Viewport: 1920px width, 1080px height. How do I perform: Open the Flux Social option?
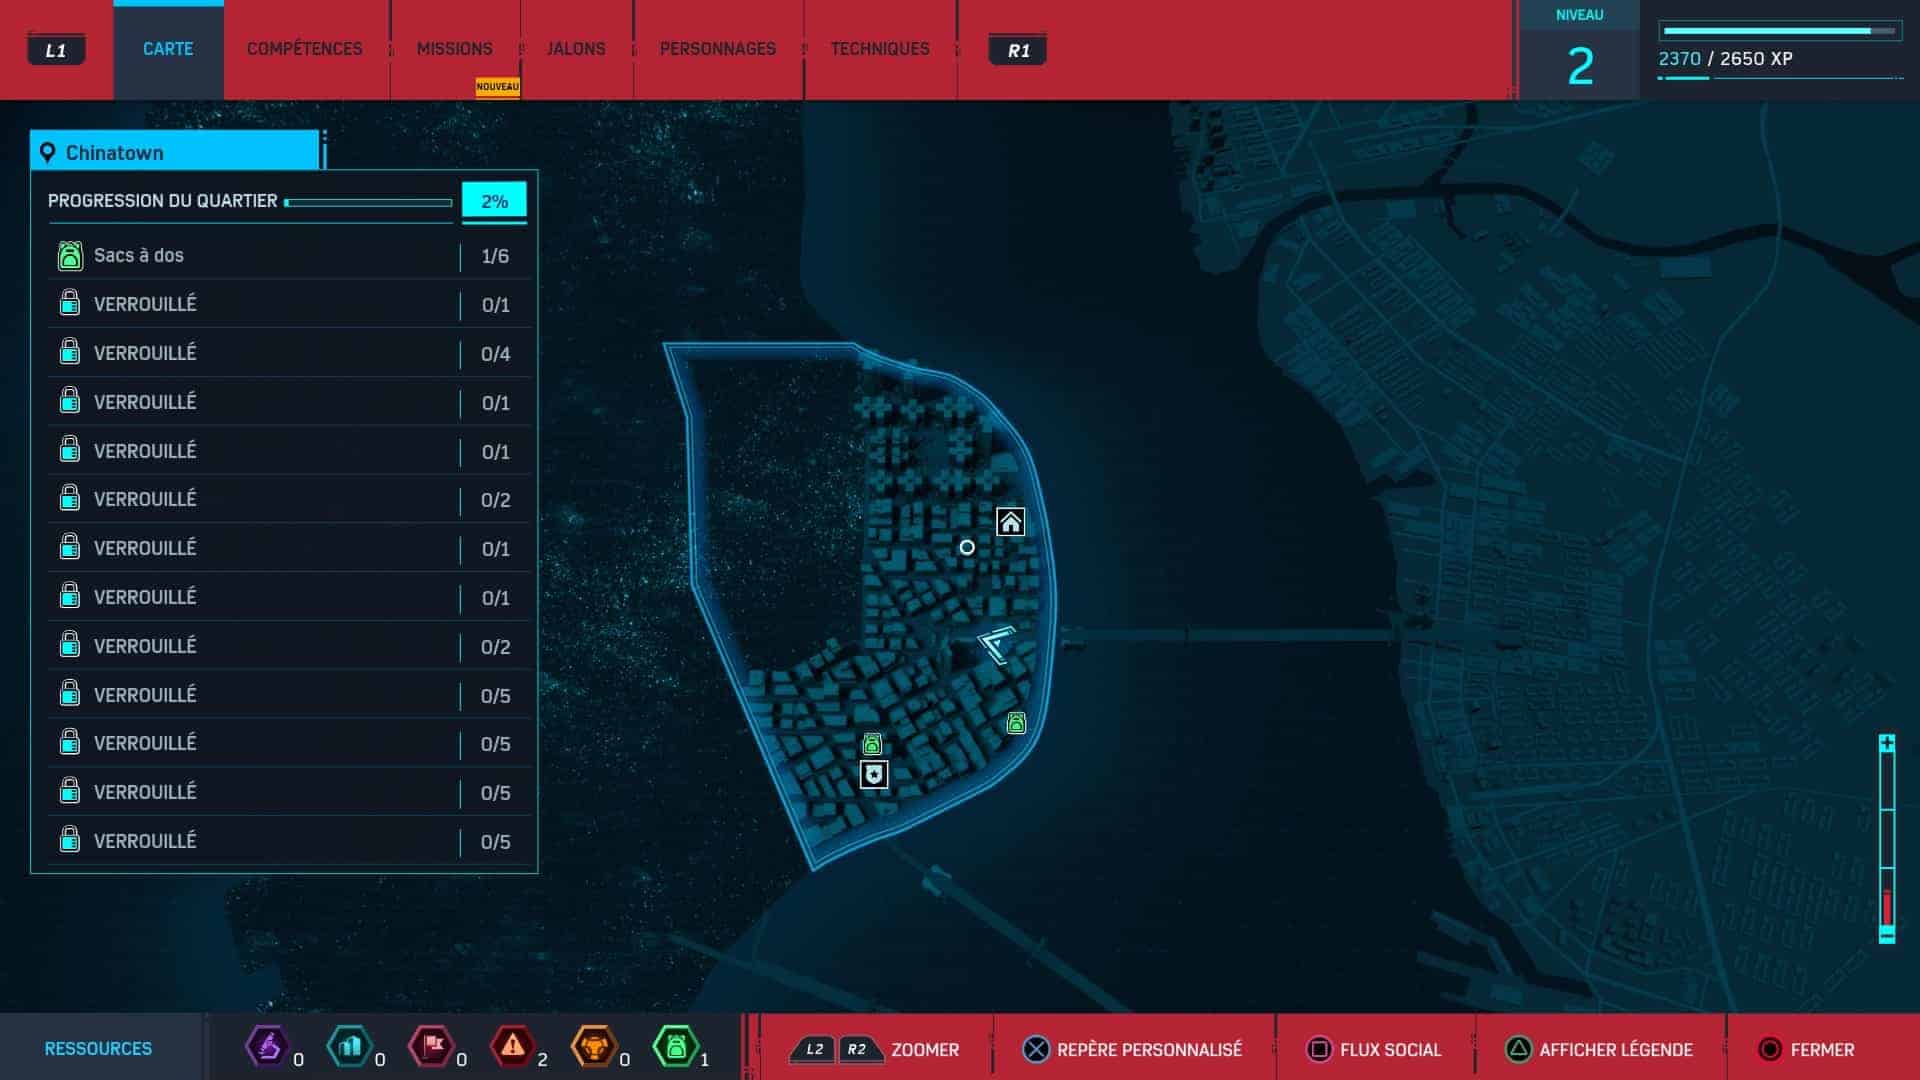point(1374,1049)
